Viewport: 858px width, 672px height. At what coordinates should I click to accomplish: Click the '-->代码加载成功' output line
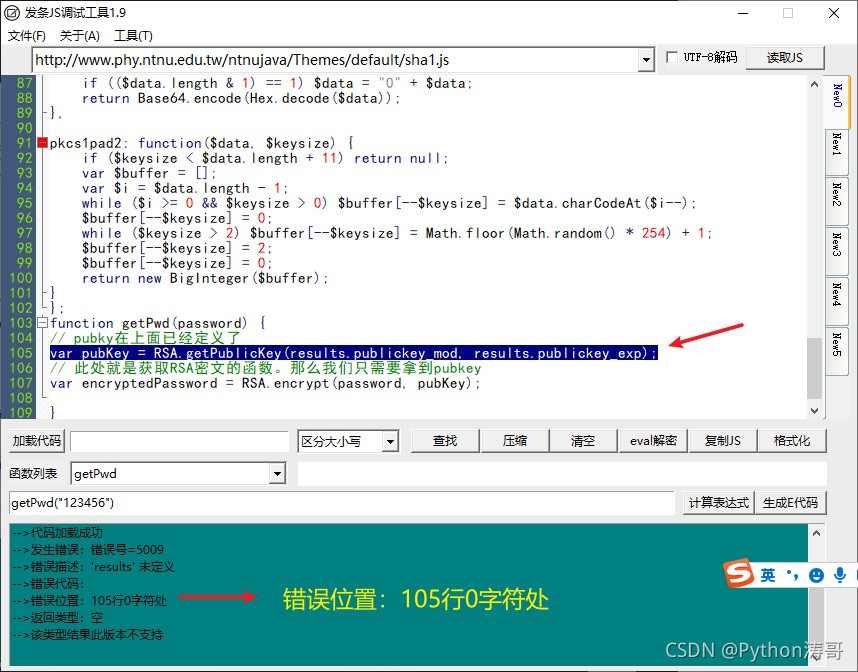pyautogui.click(x=57, y=532)
